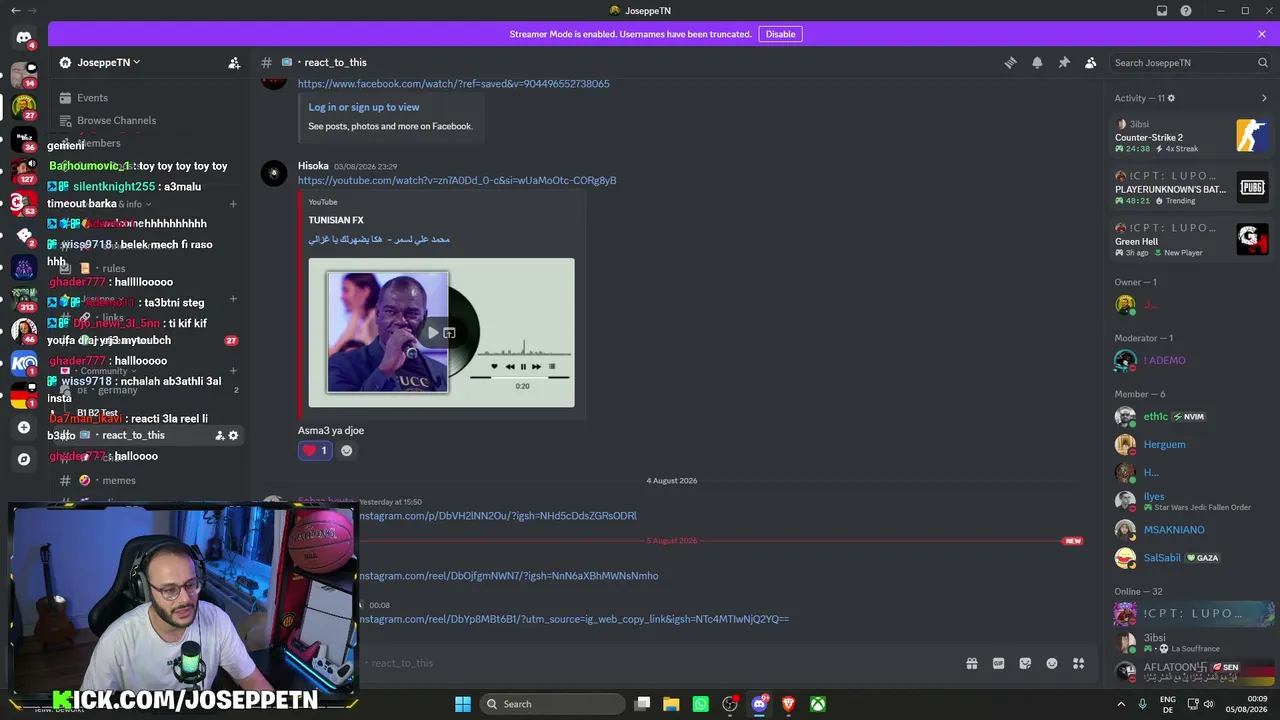1280x720 pixels.
Task: Open notification settings bell icon
Action: [1037, 63]
